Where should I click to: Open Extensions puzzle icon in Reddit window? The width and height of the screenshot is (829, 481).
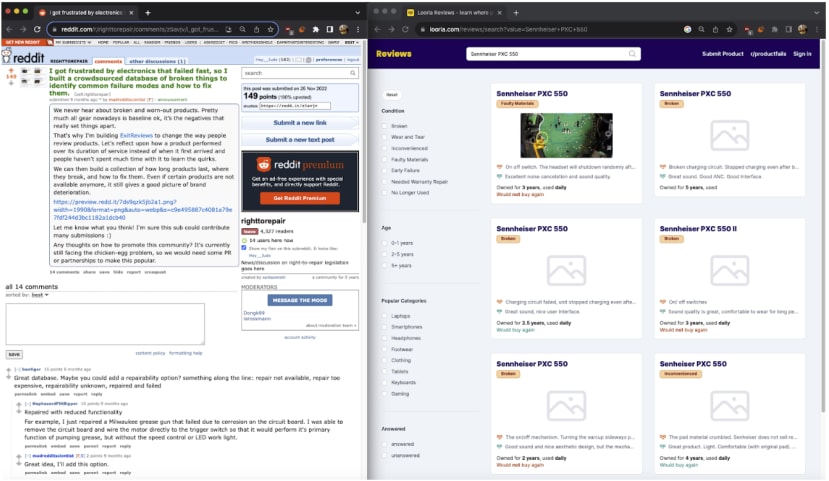click(x=316, y=29)
